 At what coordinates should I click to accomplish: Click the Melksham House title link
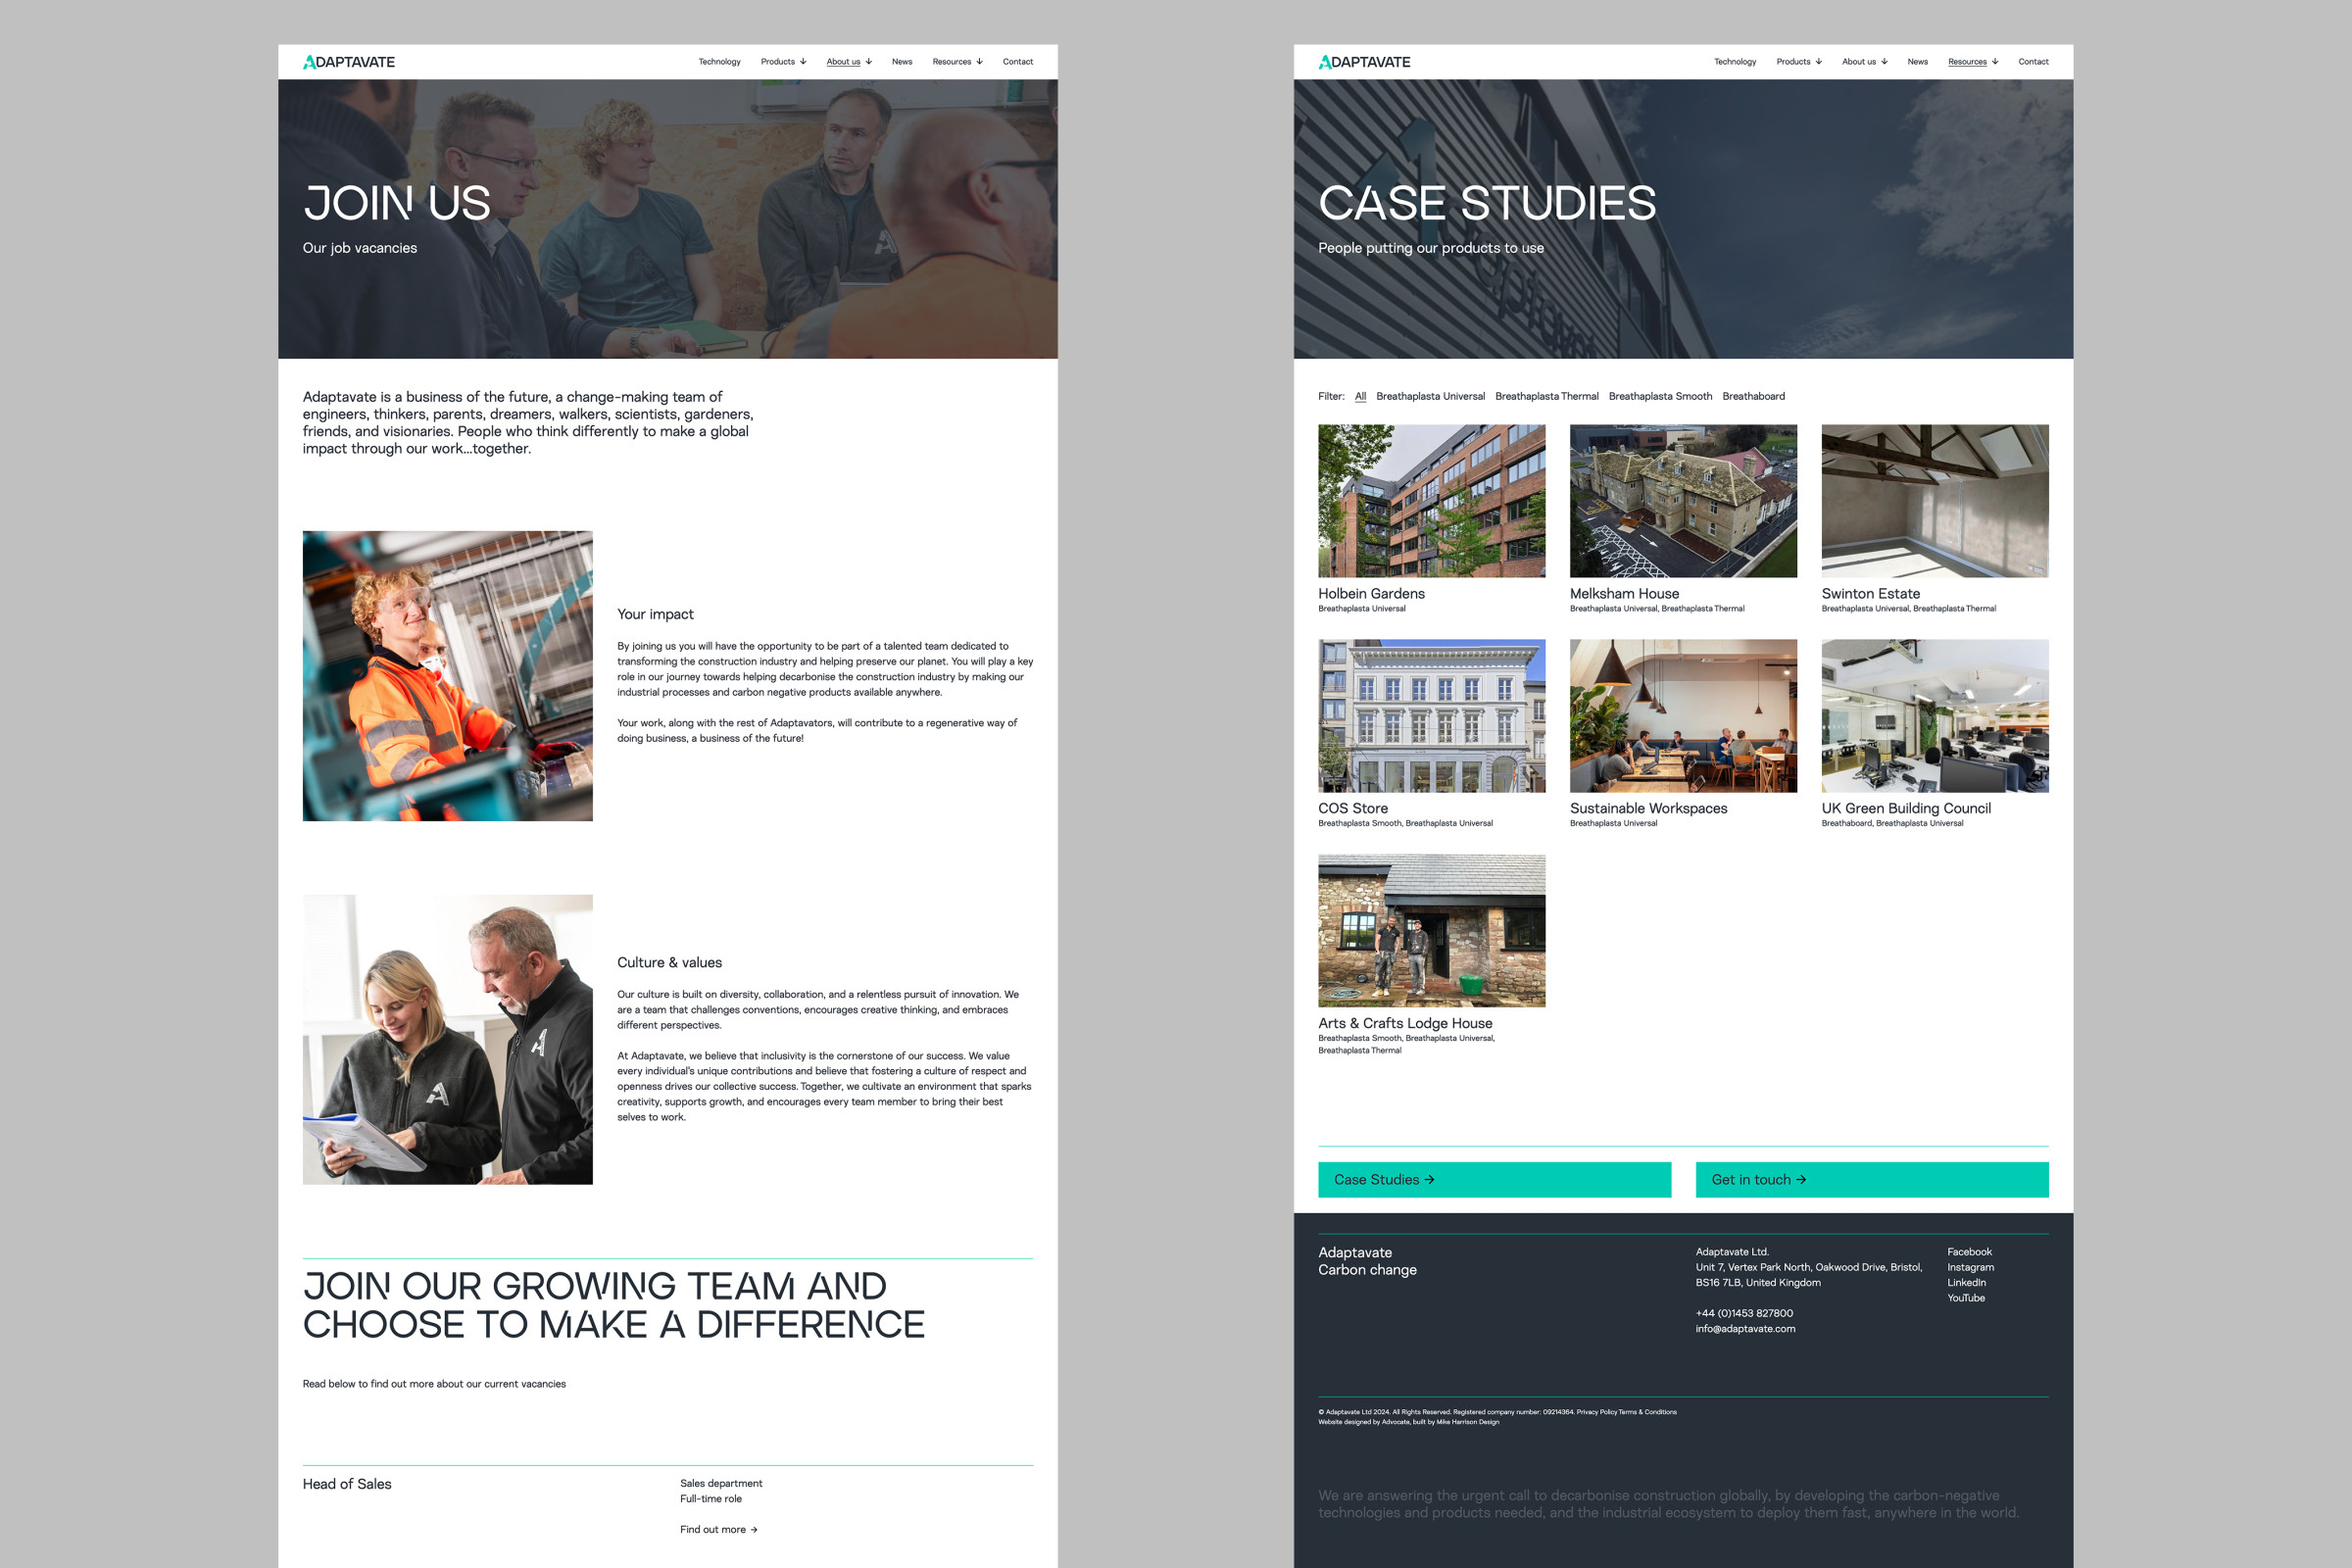click(1624, 593)
